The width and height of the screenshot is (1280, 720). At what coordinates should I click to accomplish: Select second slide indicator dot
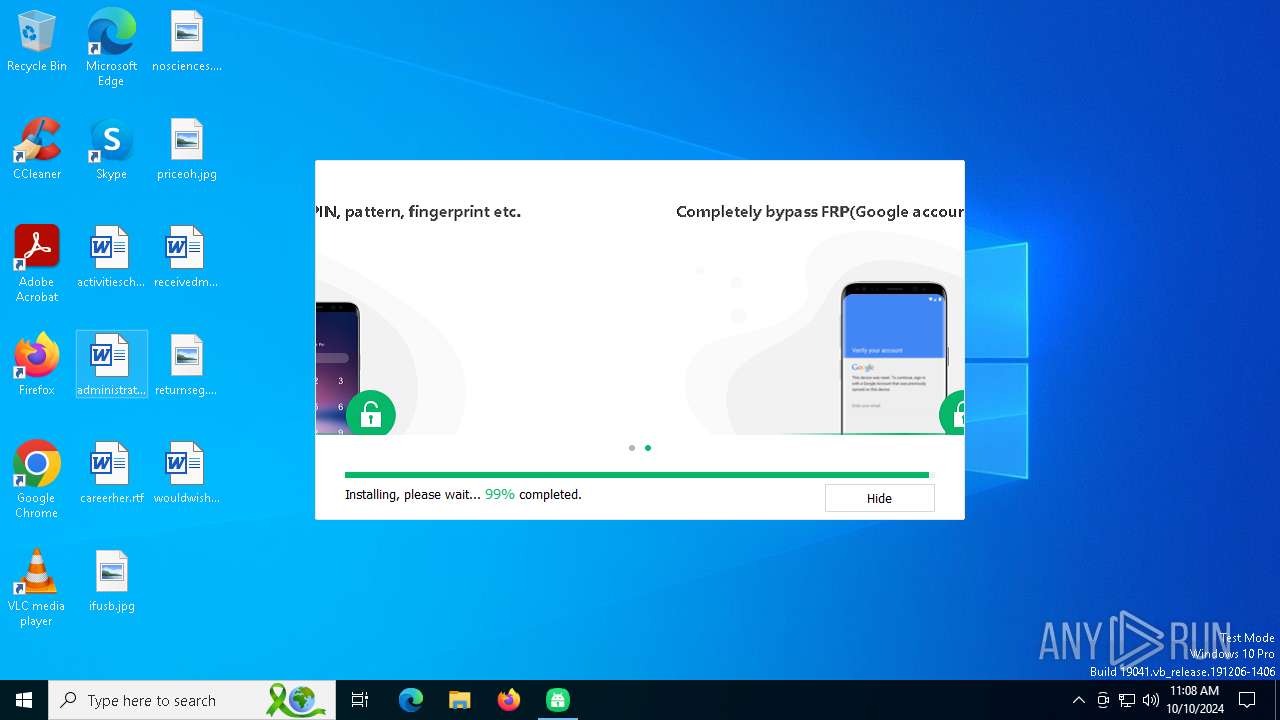[x=648, y=448]
